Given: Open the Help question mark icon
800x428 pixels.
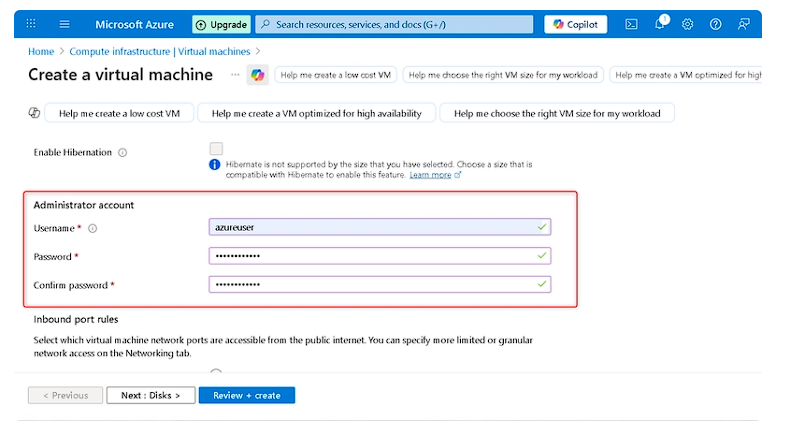Looking at the screenshot, I should click(715, 24).
